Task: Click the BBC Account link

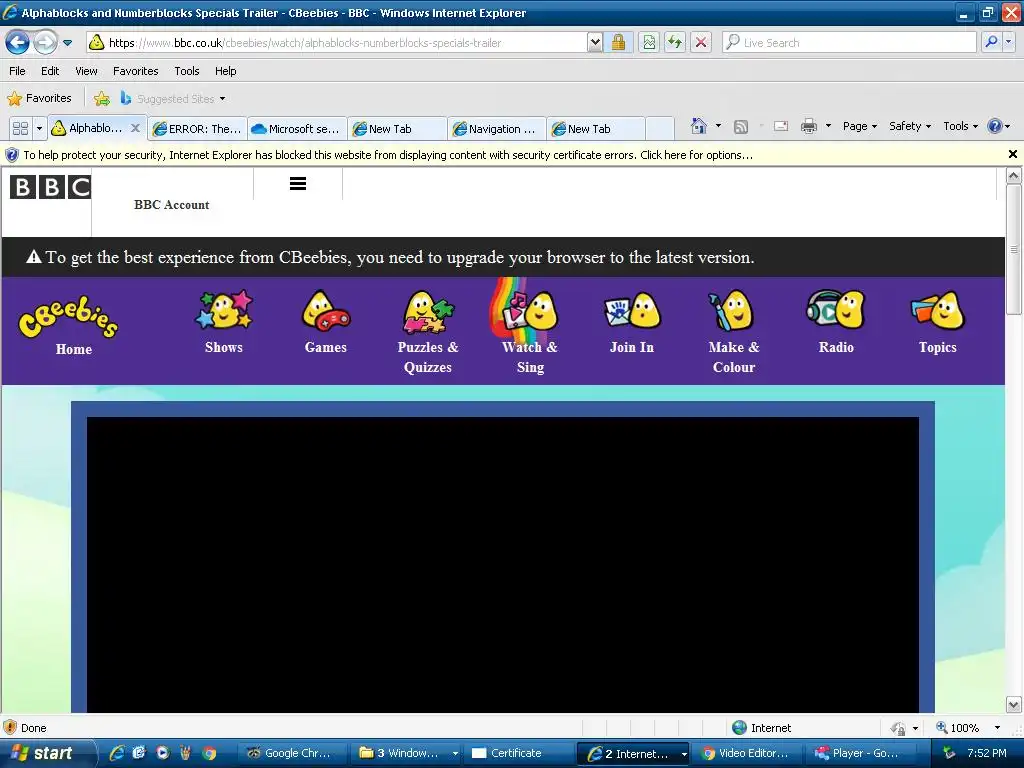Action: [172, 204]
